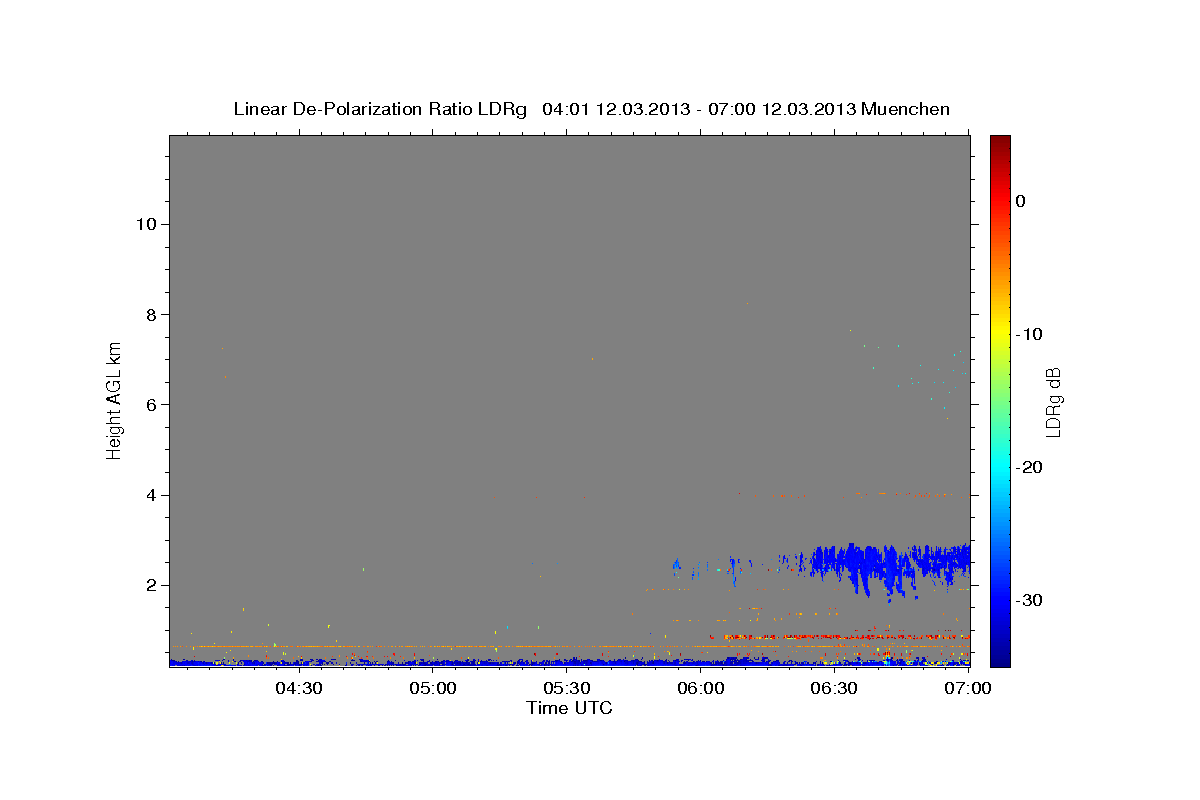The width and height of the screenshot is (1200, 800).
Task: Click the LDRg dB colorbar label
Action: [x=1053, y=402]
